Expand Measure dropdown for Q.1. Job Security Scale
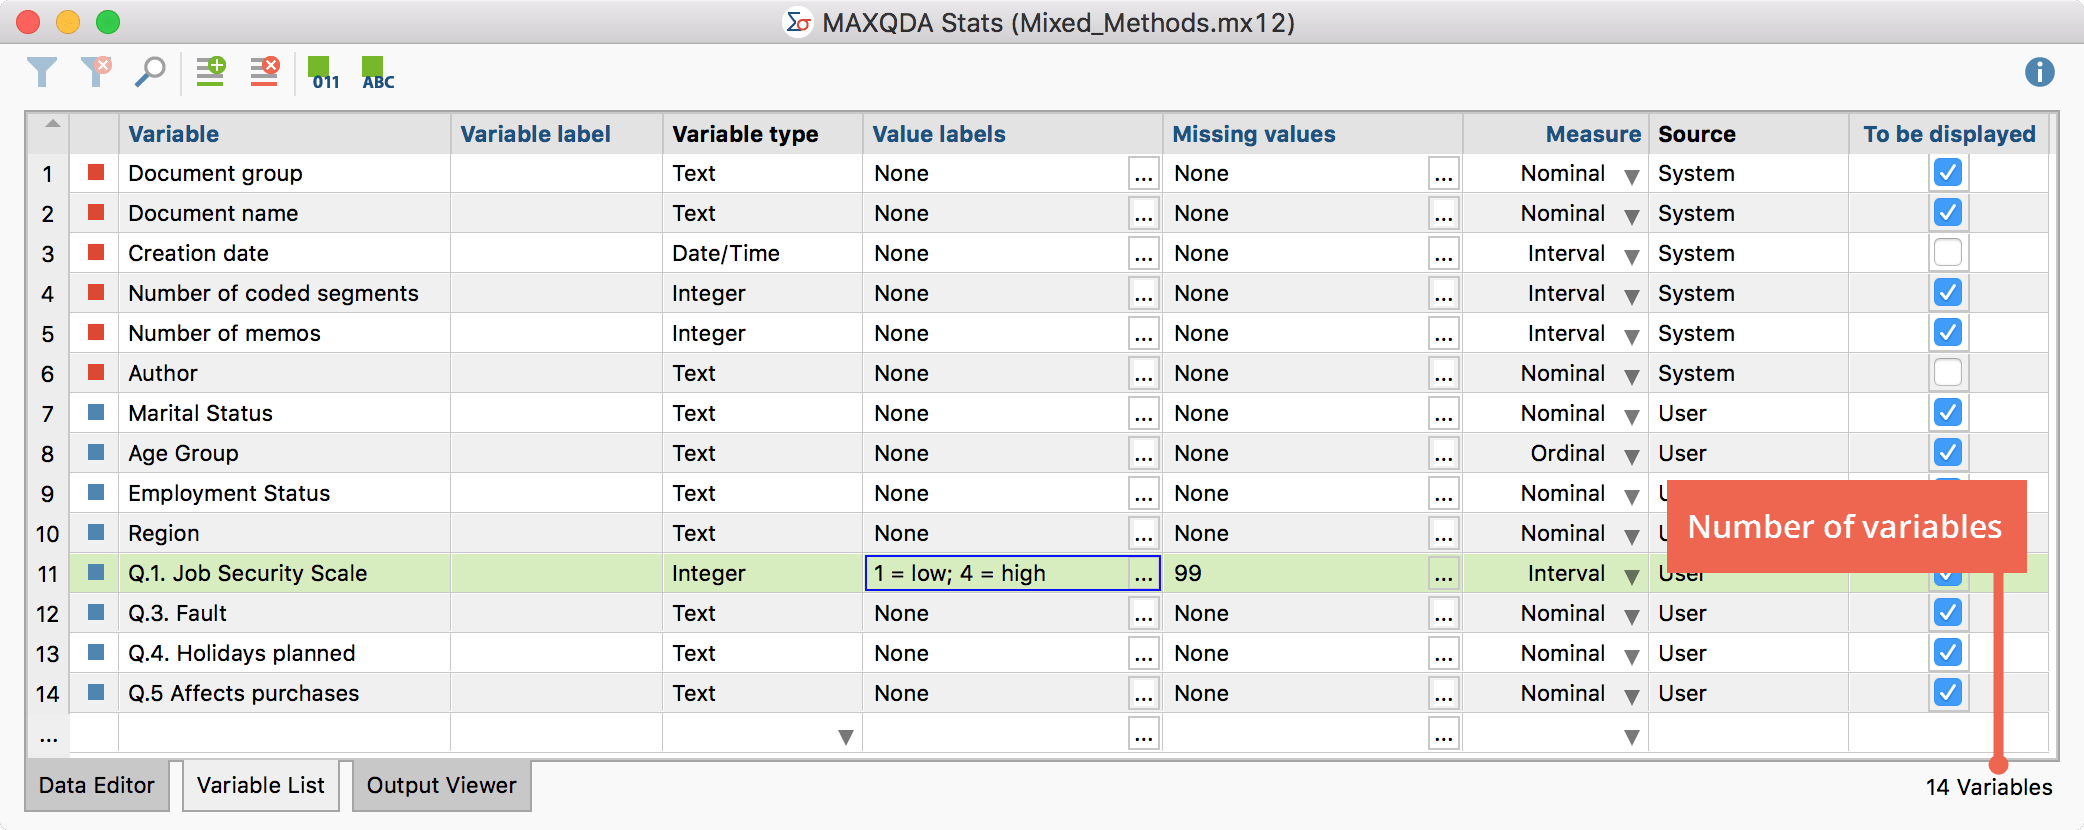The image size is (2084, 830). [1631, 576]
